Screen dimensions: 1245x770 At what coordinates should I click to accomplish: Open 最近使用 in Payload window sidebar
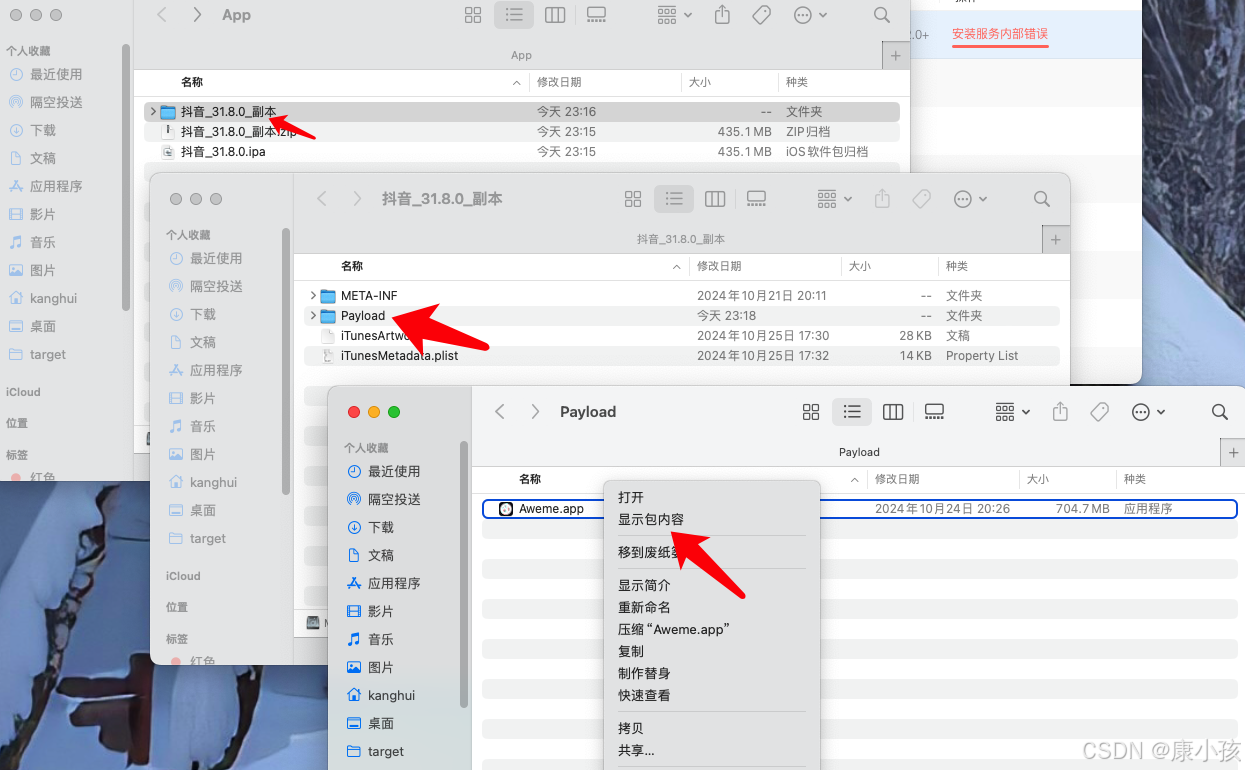coord(384,471)
